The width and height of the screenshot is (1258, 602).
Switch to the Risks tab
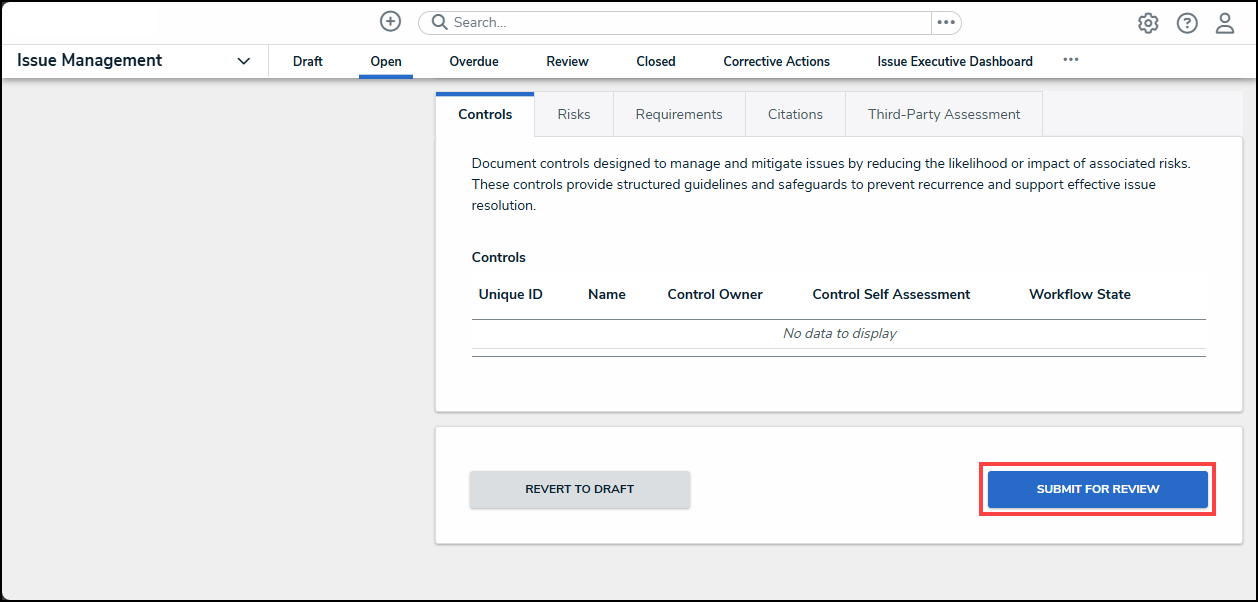pos(574,114)
